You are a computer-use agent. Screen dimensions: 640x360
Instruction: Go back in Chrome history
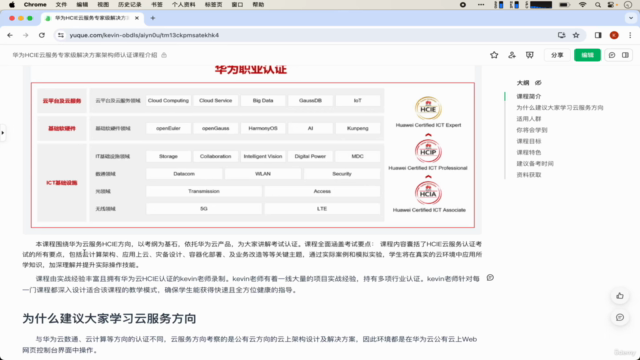(10, 36)
